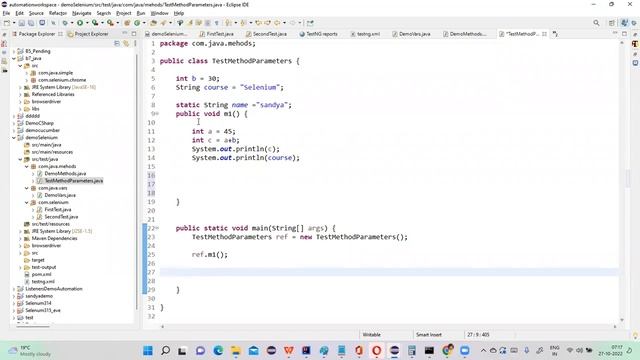Click the toolbar Search magnifier icon
The image size is (640, 360).
click(x=596, y=23)
